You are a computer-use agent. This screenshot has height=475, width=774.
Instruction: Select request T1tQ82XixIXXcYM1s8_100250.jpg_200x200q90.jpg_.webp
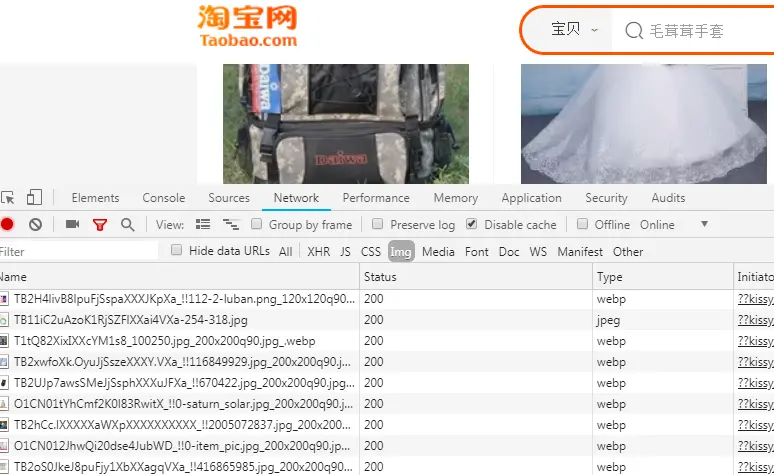(x=164, y=341)
